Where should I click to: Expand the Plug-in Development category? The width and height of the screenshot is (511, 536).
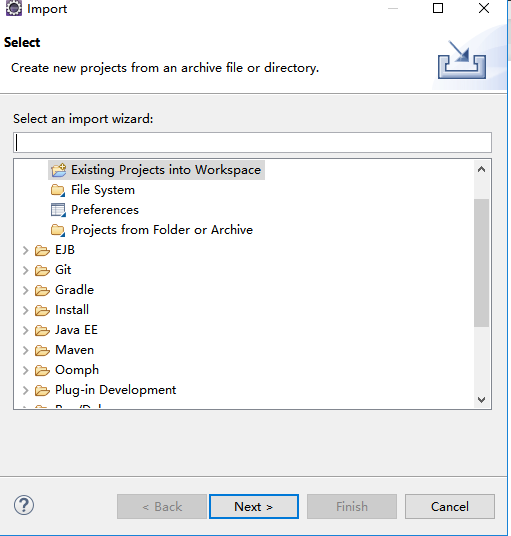(x=25, y=390)
